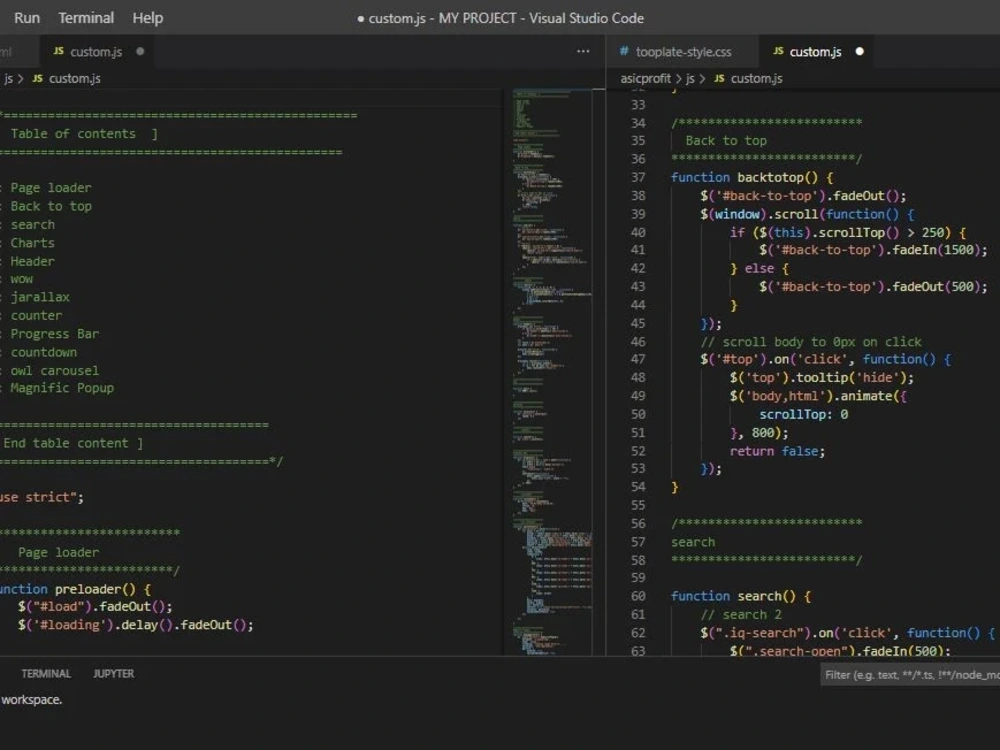
Task: Select custom.js tab in right editor group
Action: [815, 52]
